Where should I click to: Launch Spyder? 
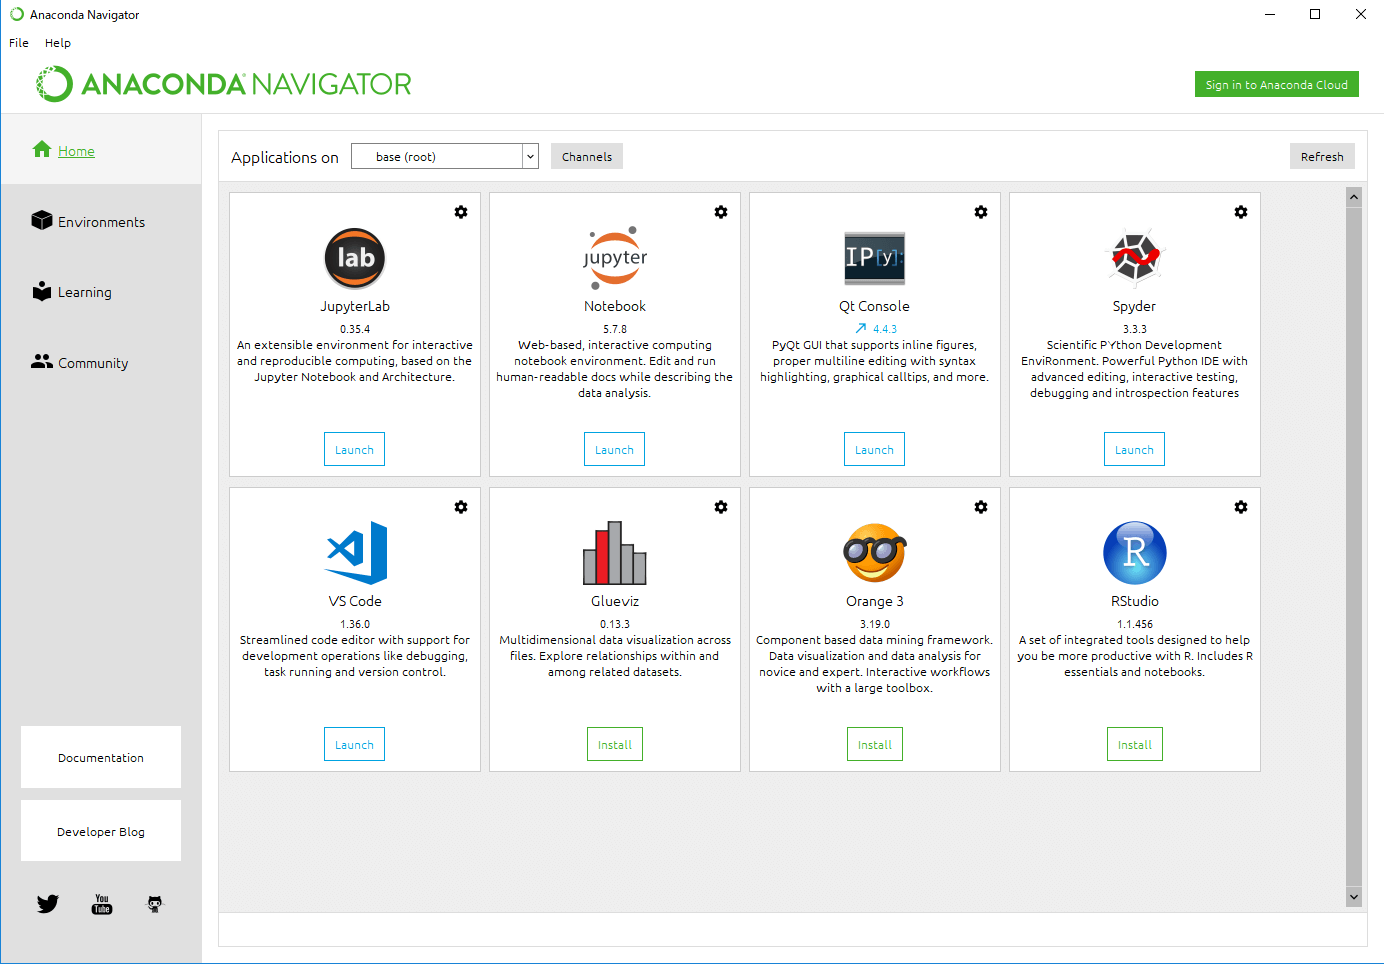[1135, 449]
